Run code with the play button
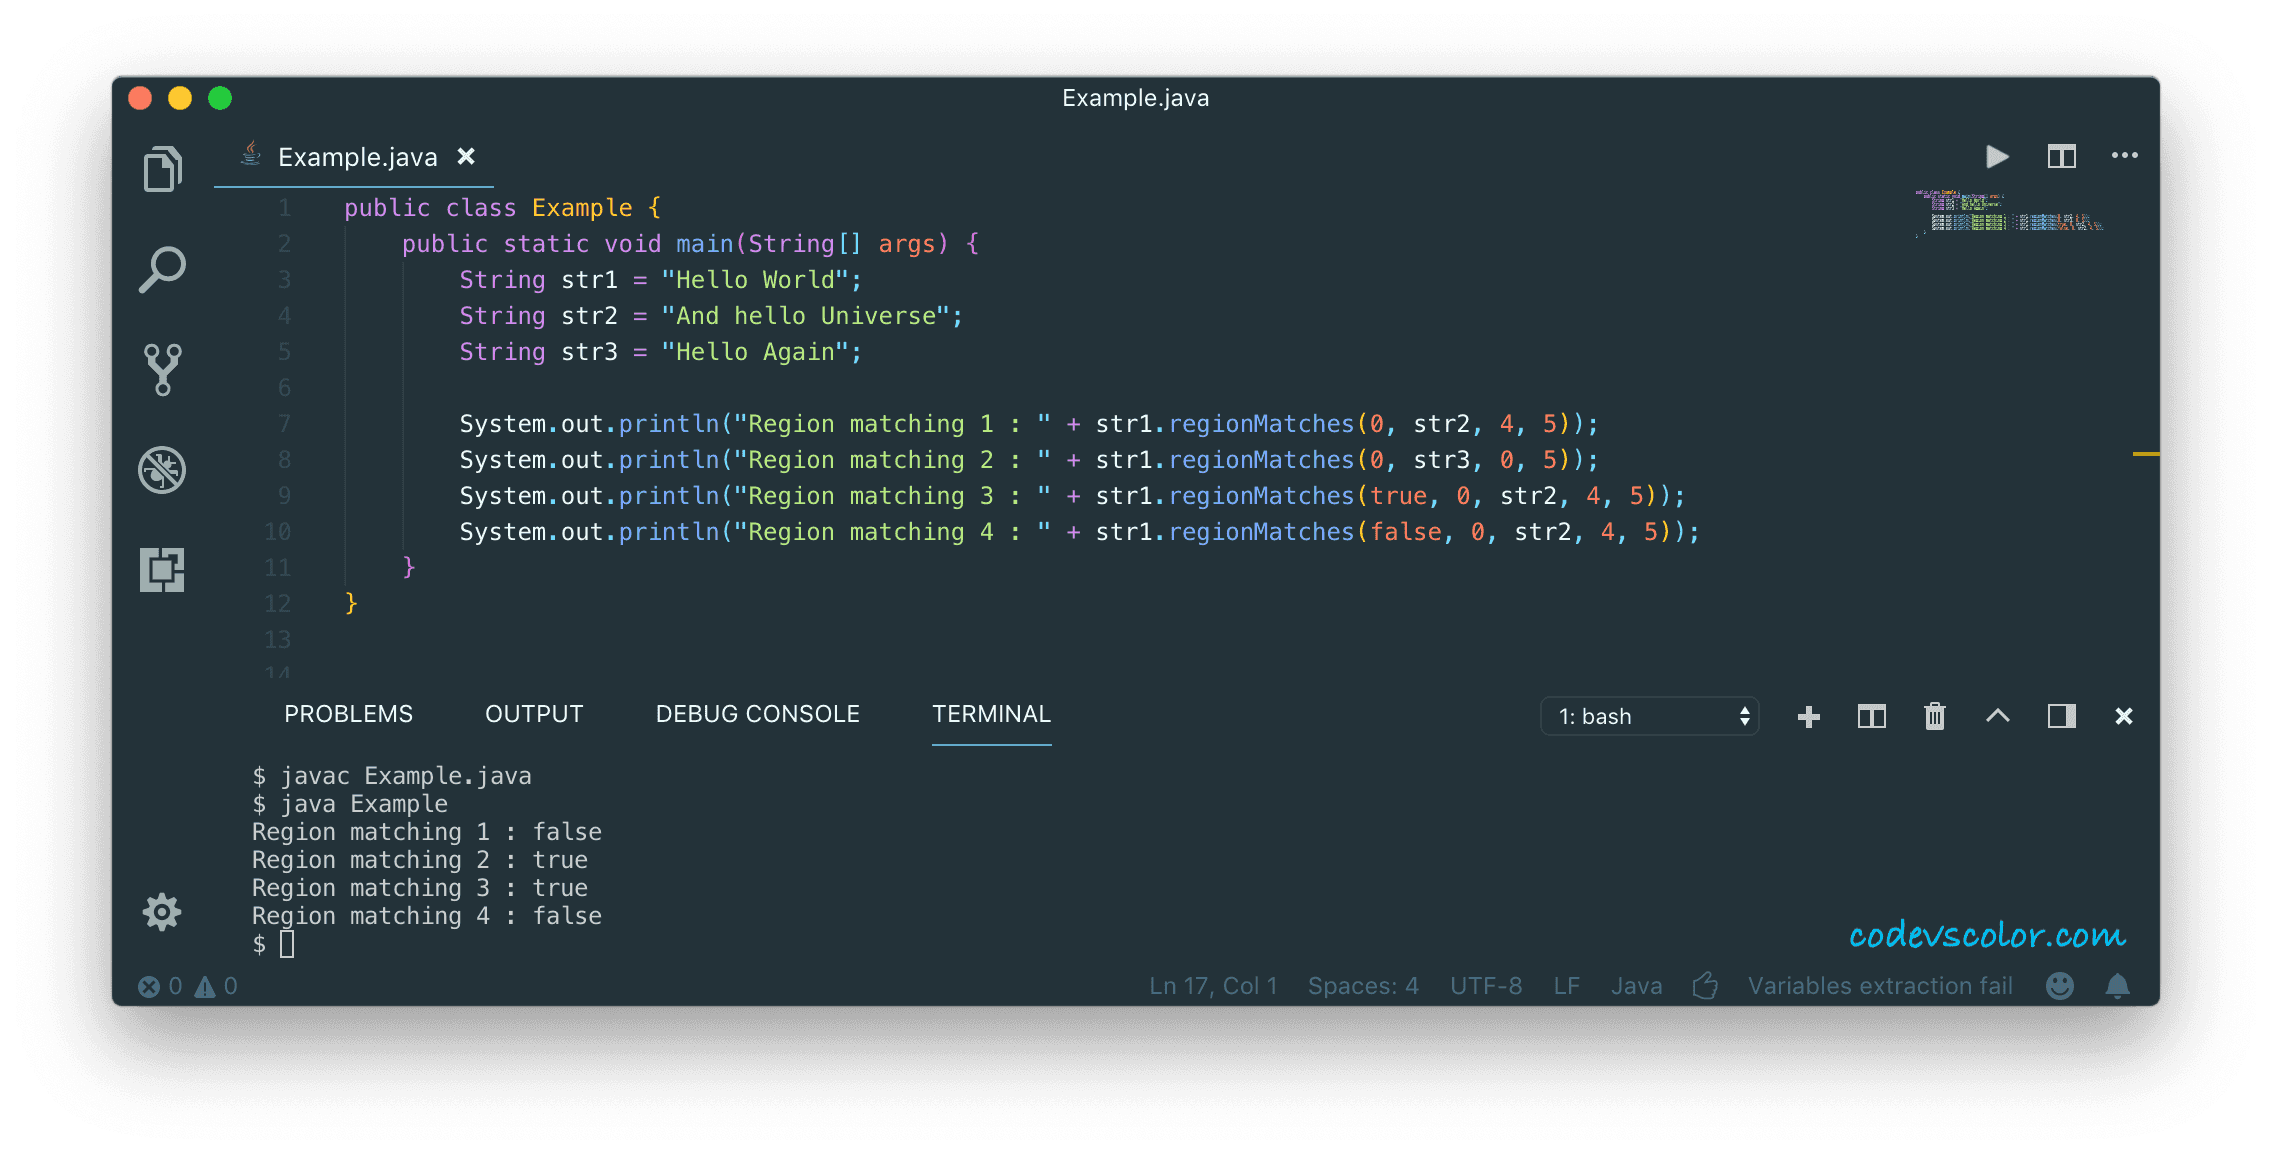Screen dimensions: 2272x1154 click(1997, 157)
